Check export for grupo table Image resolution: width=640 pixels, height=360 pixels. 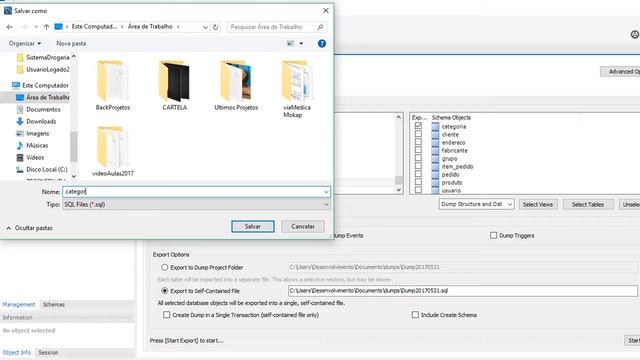point(418,158)
